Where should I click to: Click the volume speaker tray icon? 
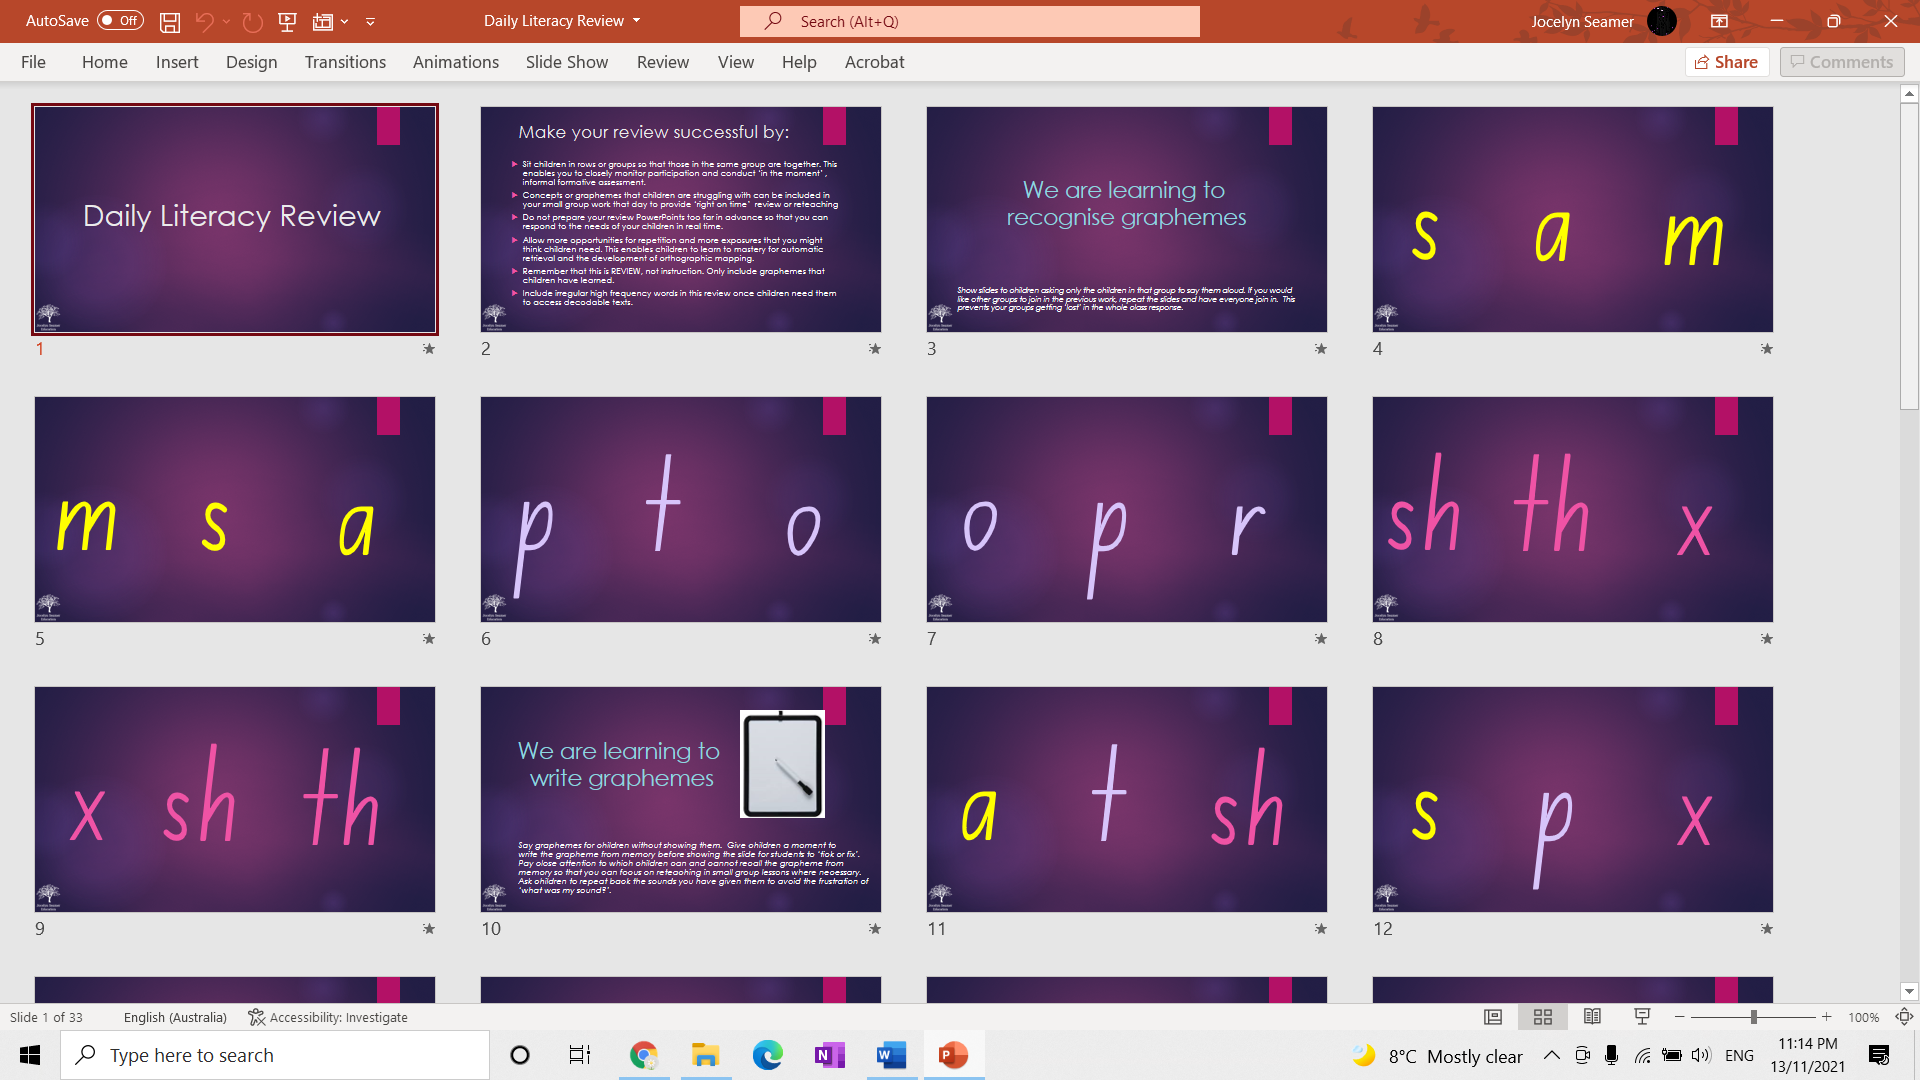(x=1700, y=1055)
